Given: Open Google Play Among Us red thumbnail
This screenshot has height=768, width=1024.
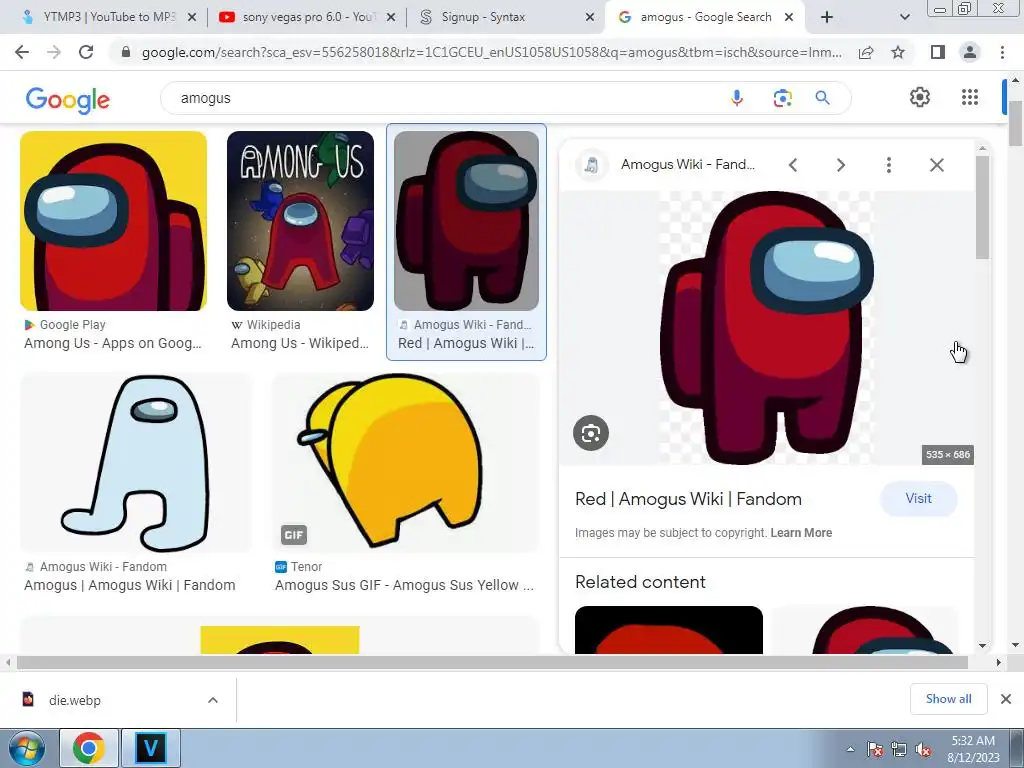Looking at the screenshot, I should point(113,221).
